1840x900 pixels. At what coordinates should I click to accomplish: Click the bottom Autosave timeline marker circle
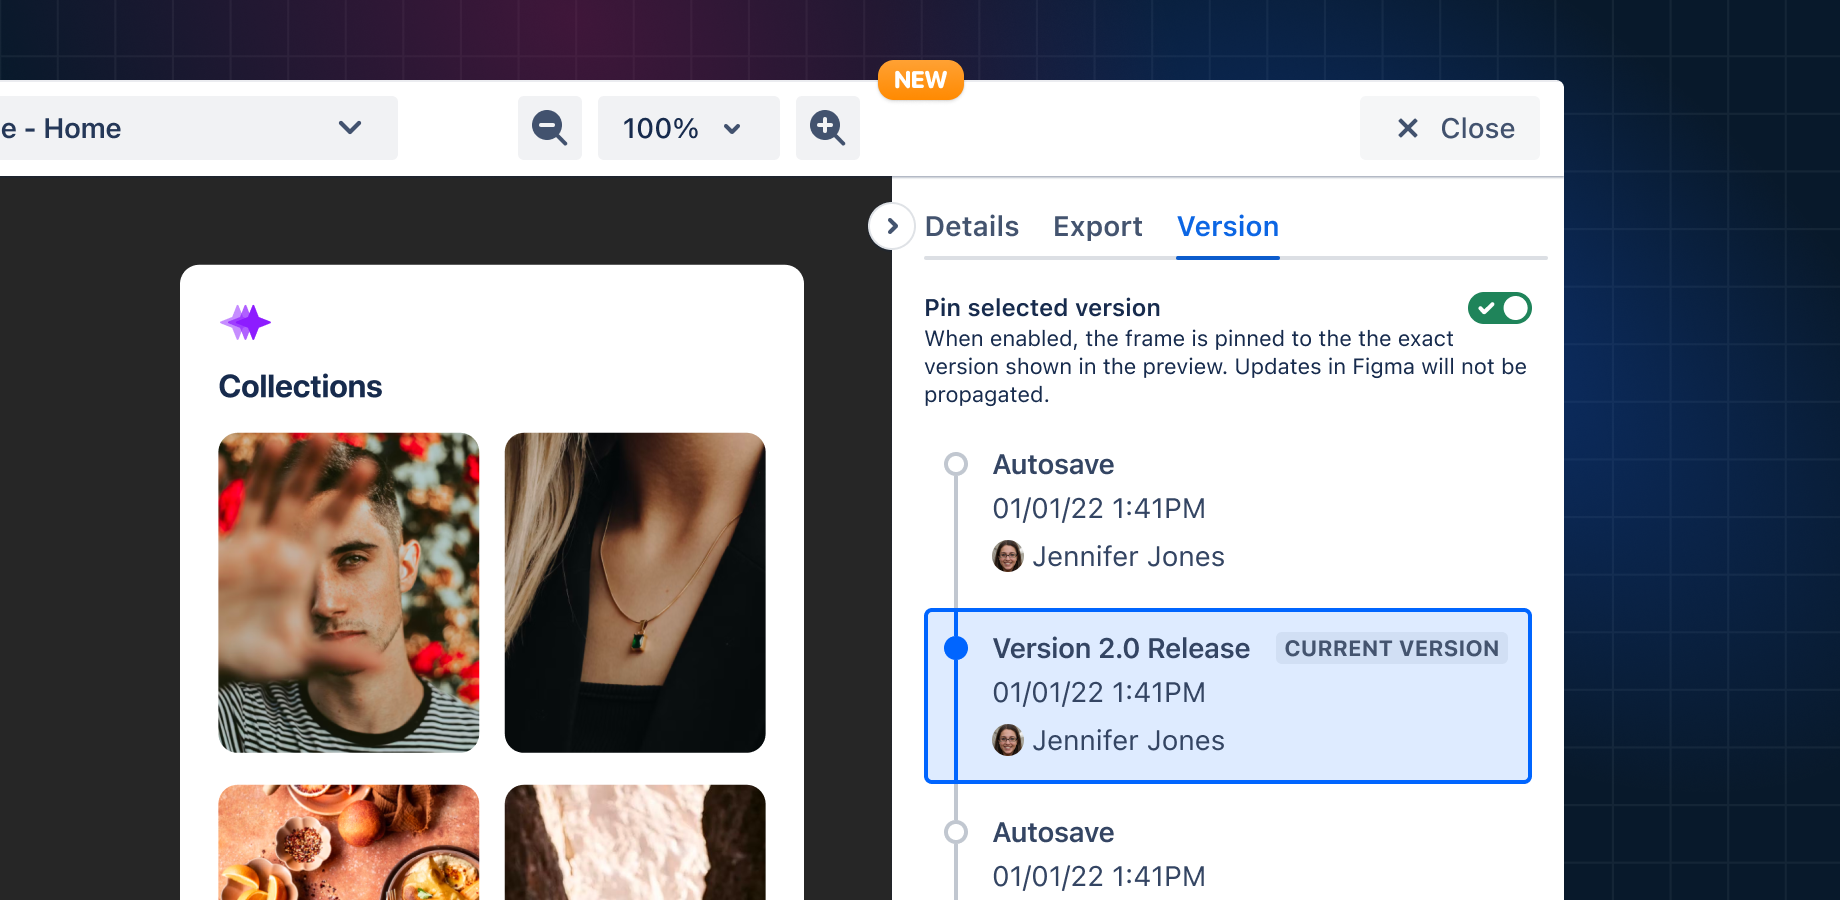(956, 832)
